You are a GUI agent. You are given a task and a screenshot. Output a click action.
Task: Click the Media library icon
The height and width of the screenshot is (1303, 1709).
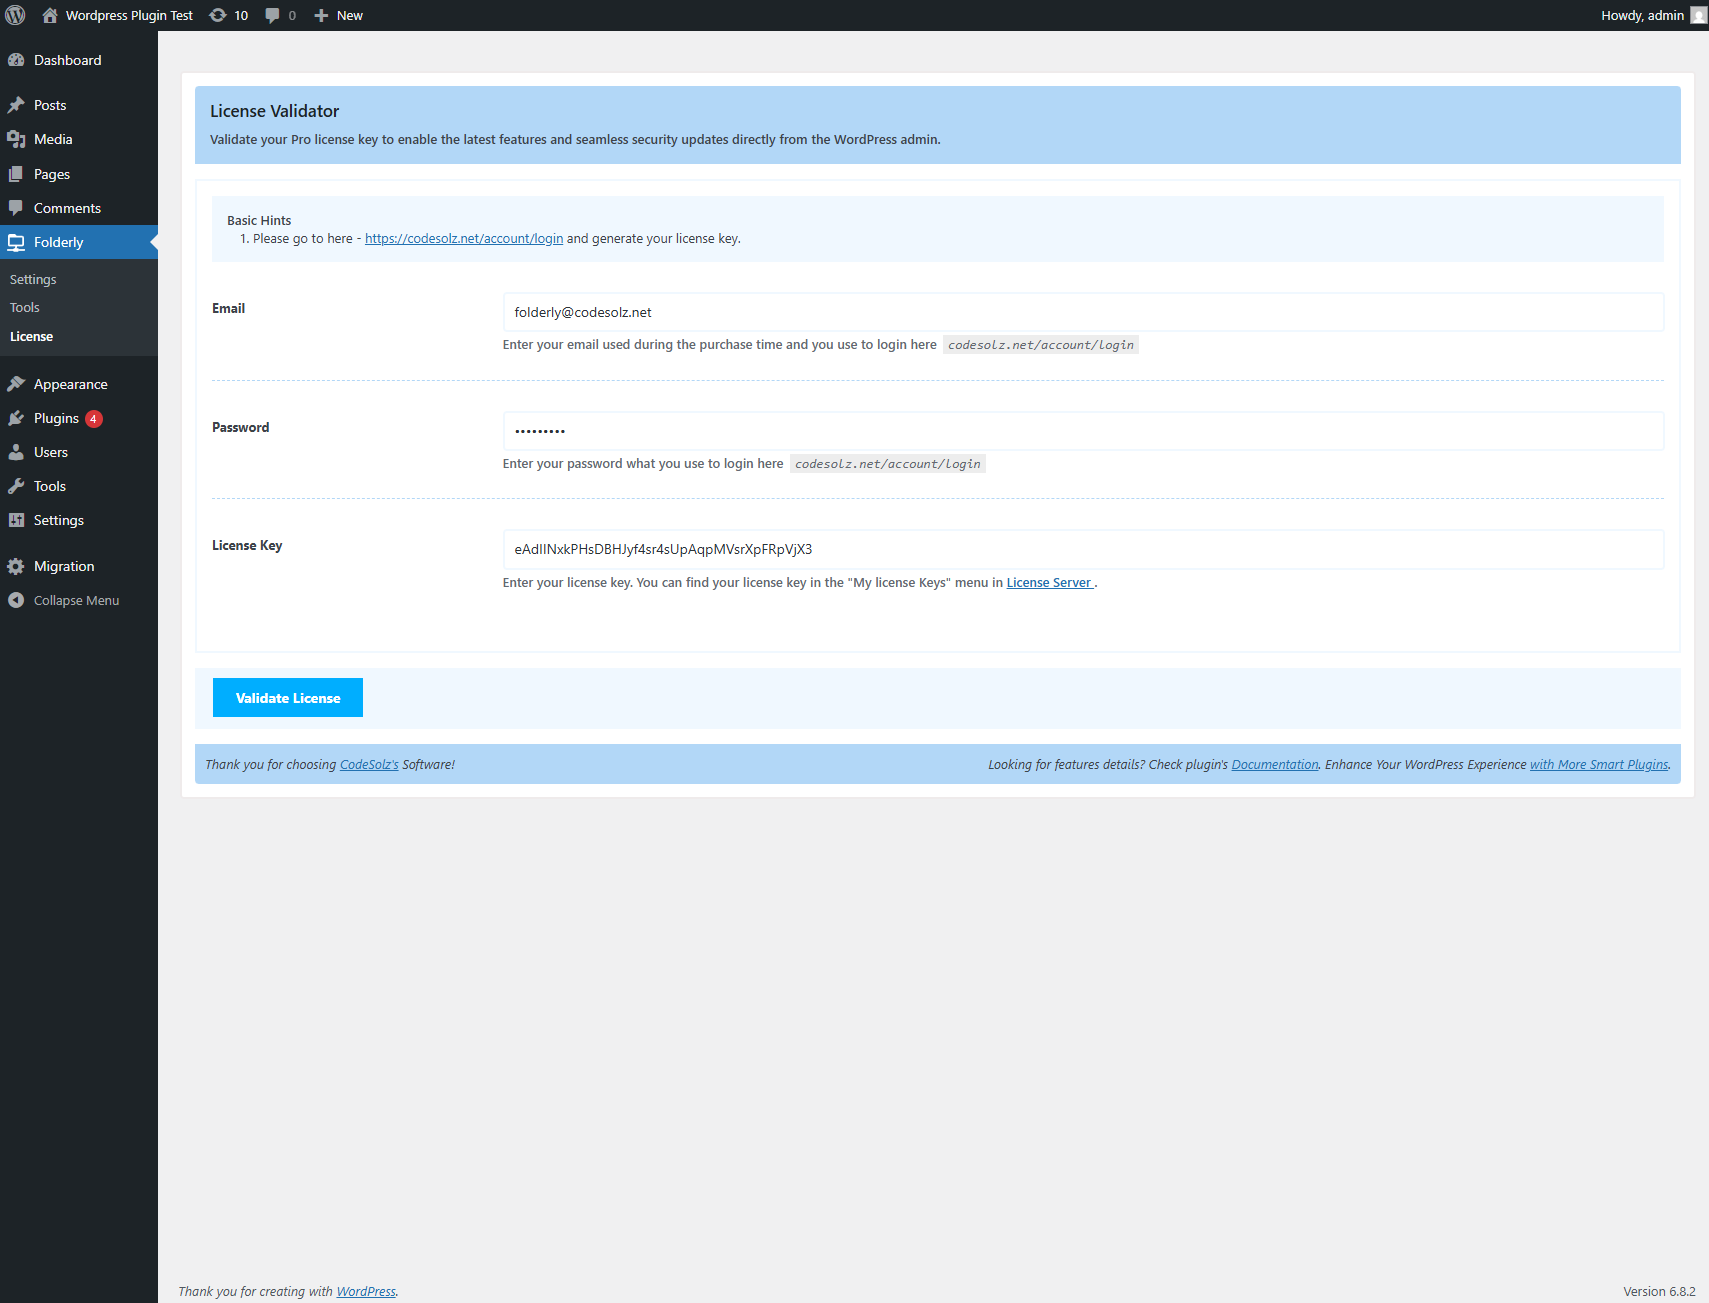tap(16, 139)
